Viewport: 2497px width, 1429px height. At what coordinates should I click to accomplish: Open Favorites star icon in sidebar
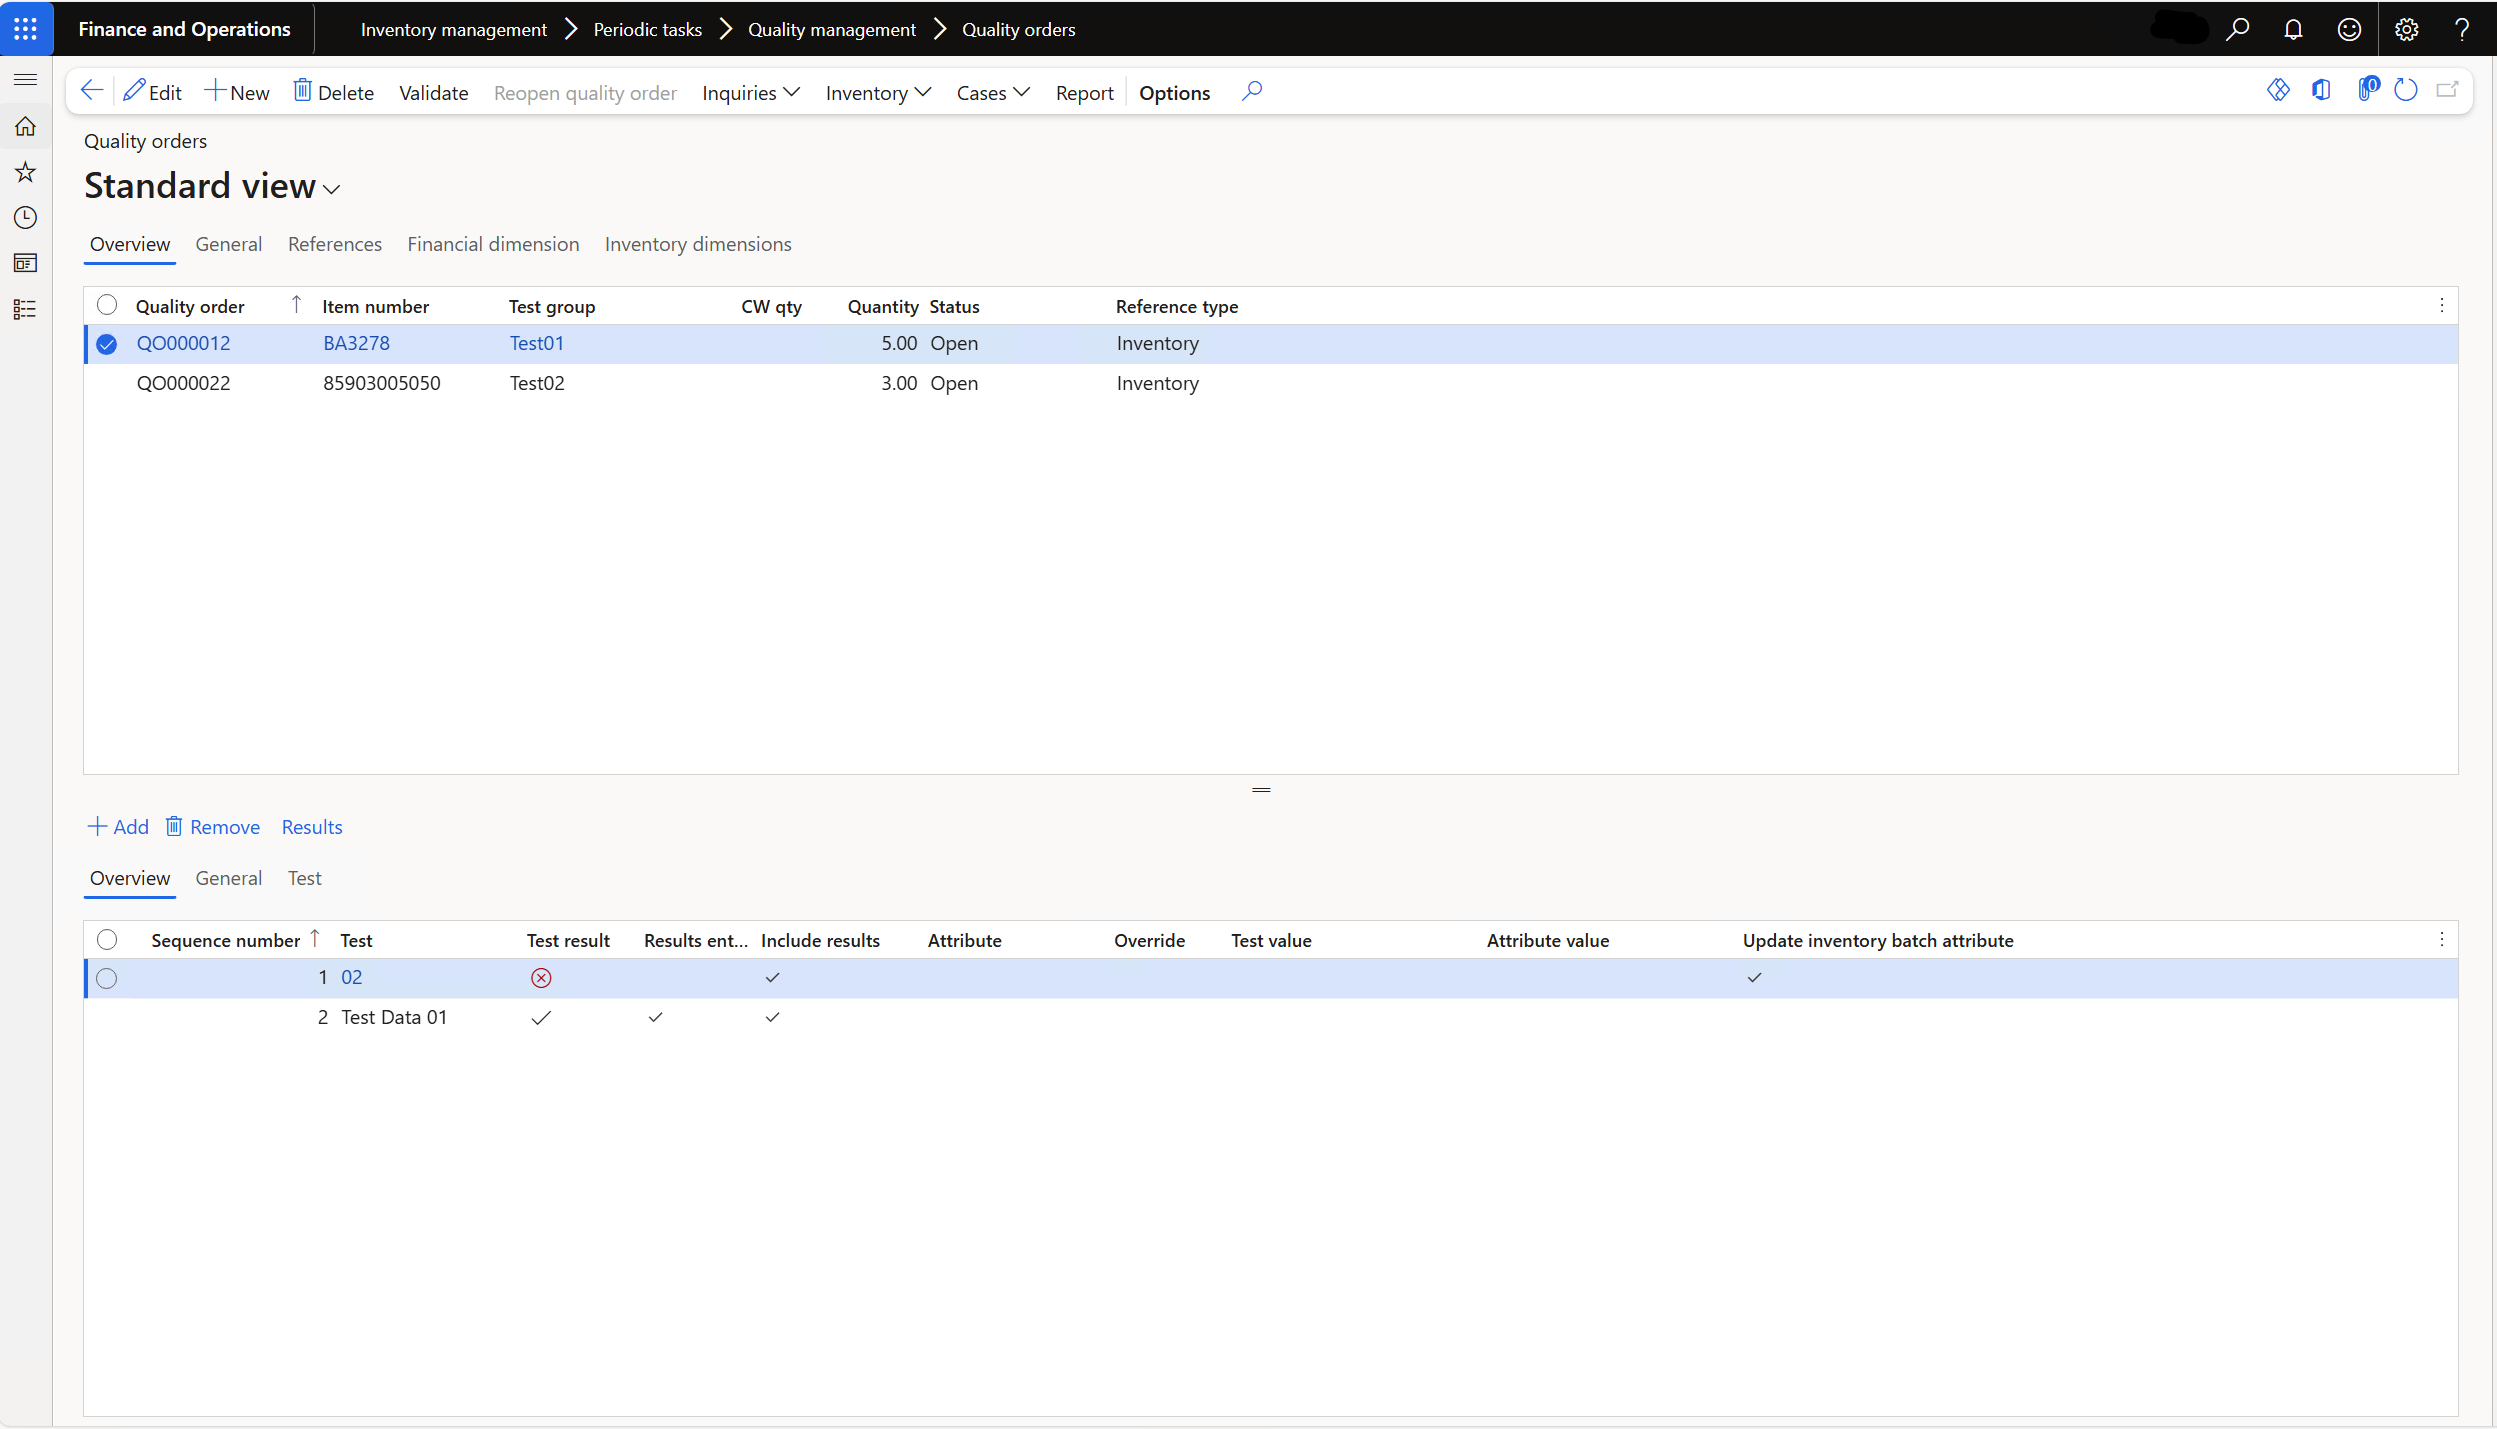[26, 172]
